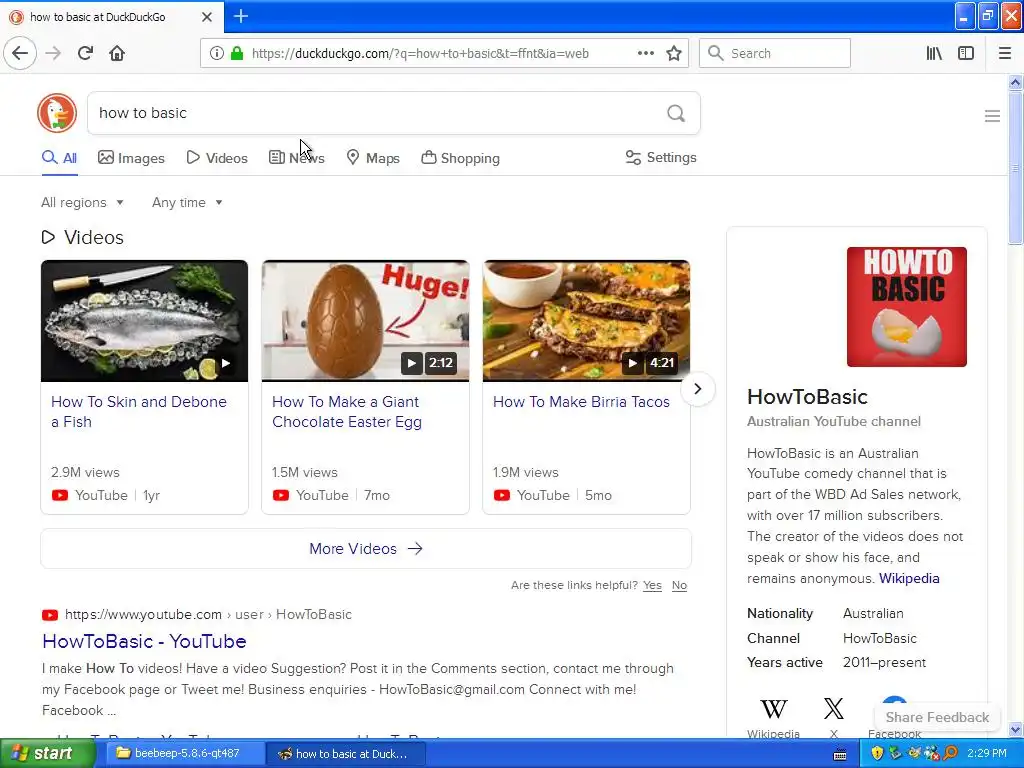Open 'How To Make a Giant Chocolate Easter Egg'
1024x768 pixels.
tap(347, 411)
